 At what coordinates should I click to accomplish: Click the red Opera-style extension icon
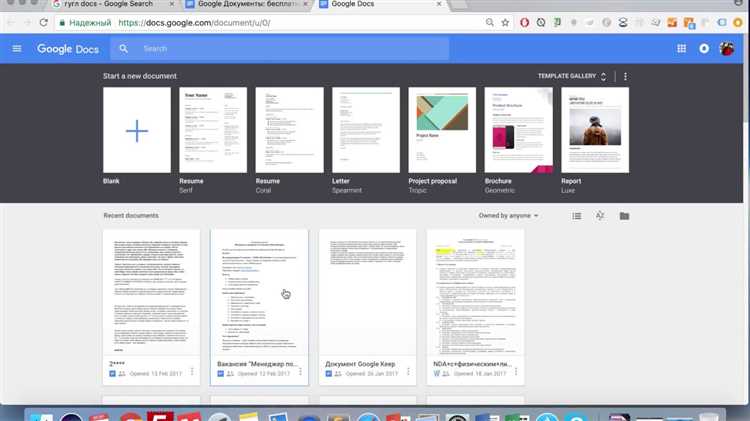tap(525, 22)
